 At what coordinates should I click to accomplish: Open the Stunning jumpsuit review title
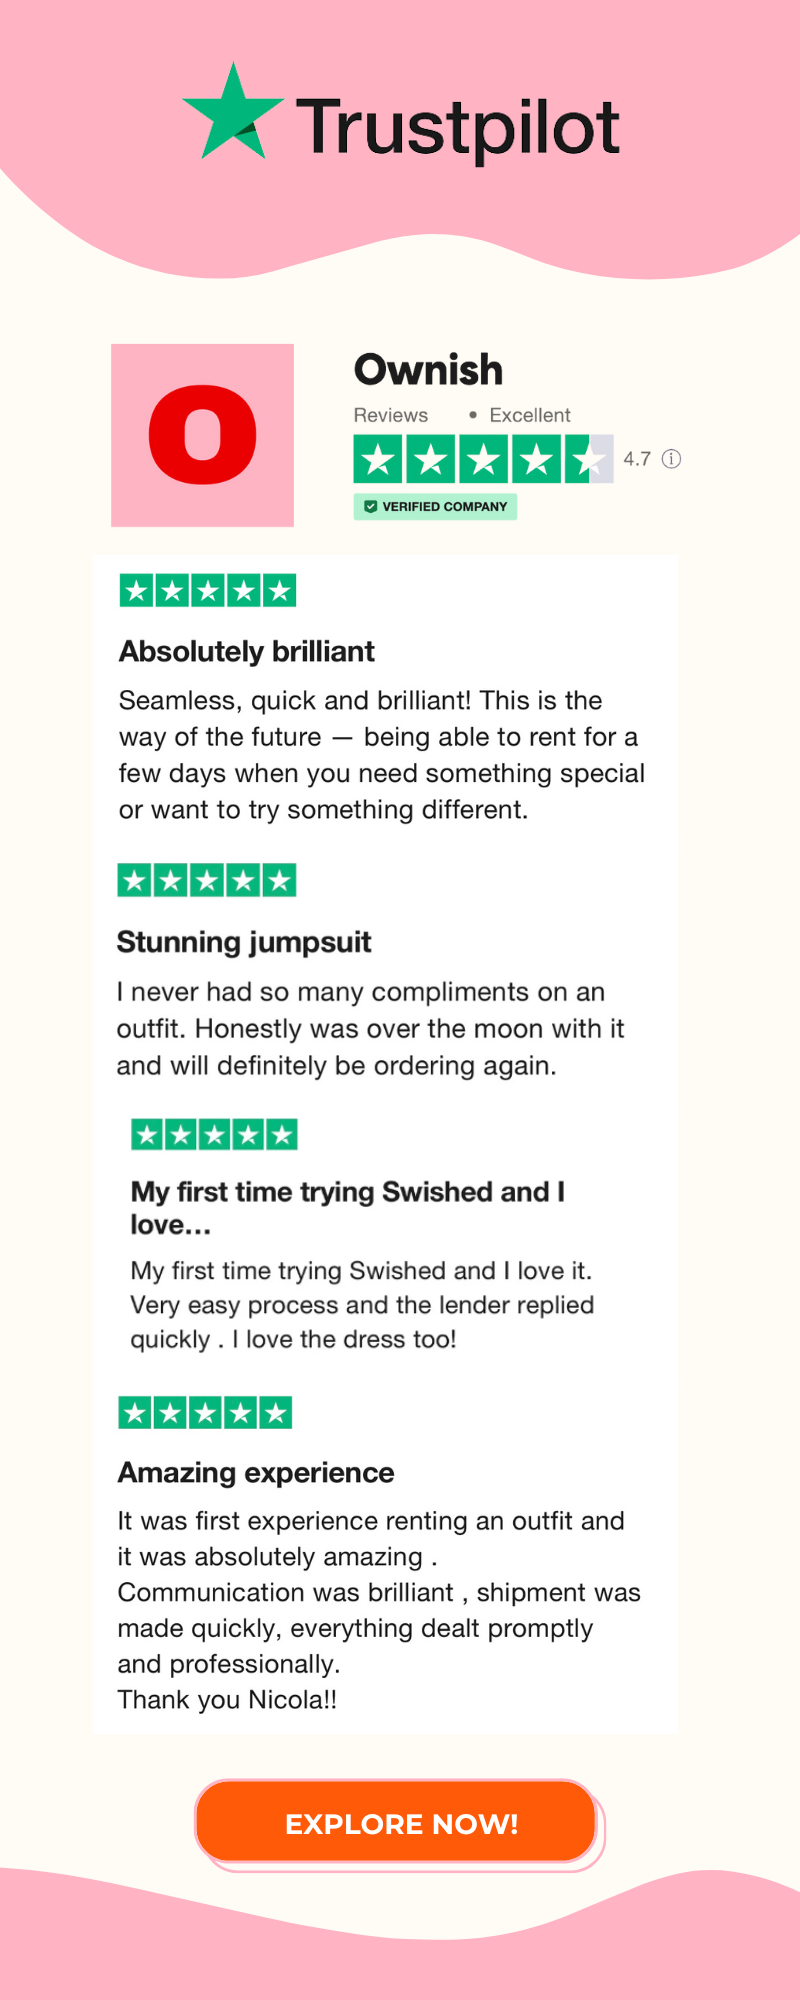244,942
